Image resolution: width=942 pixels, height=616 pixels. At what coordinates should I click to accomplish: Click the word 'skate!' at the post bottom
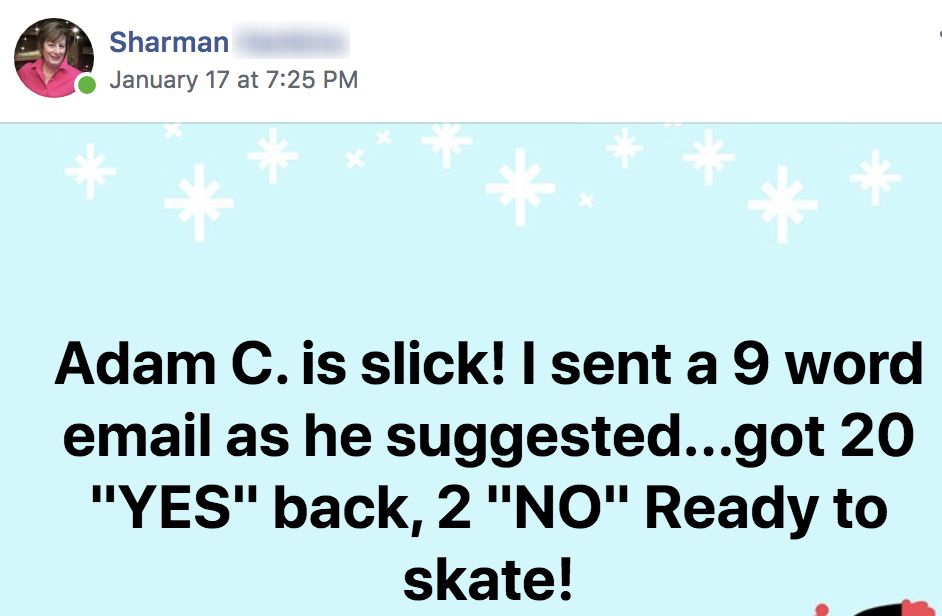pos(487,579)
